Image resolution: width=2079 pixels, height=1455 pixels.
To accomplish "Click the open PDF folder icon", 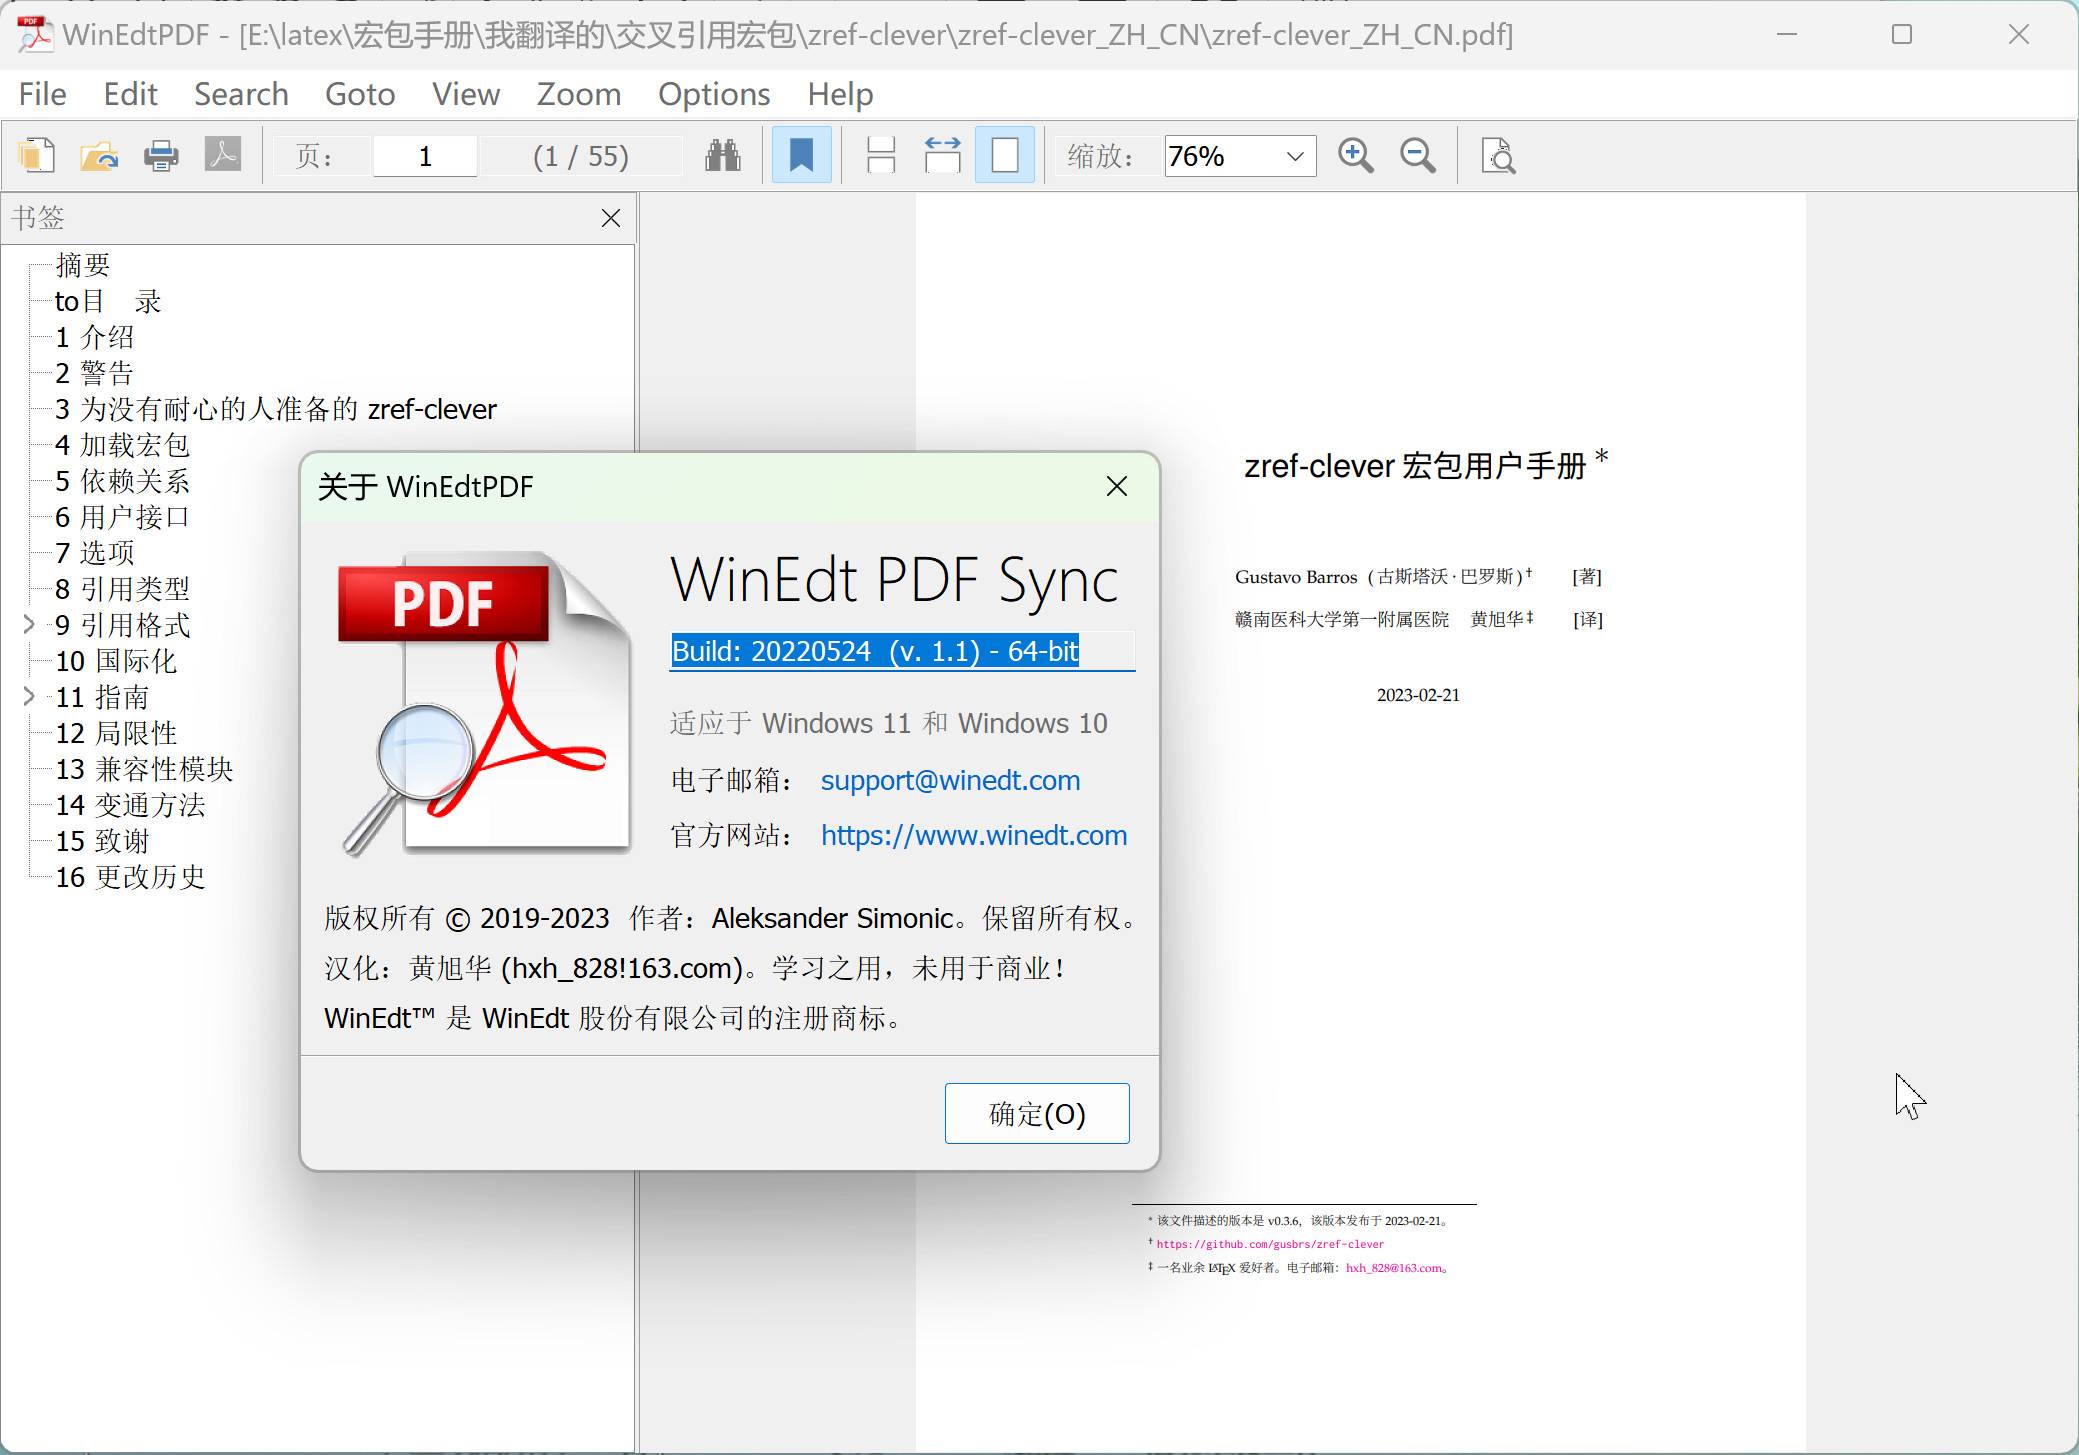I will [99, 156].
